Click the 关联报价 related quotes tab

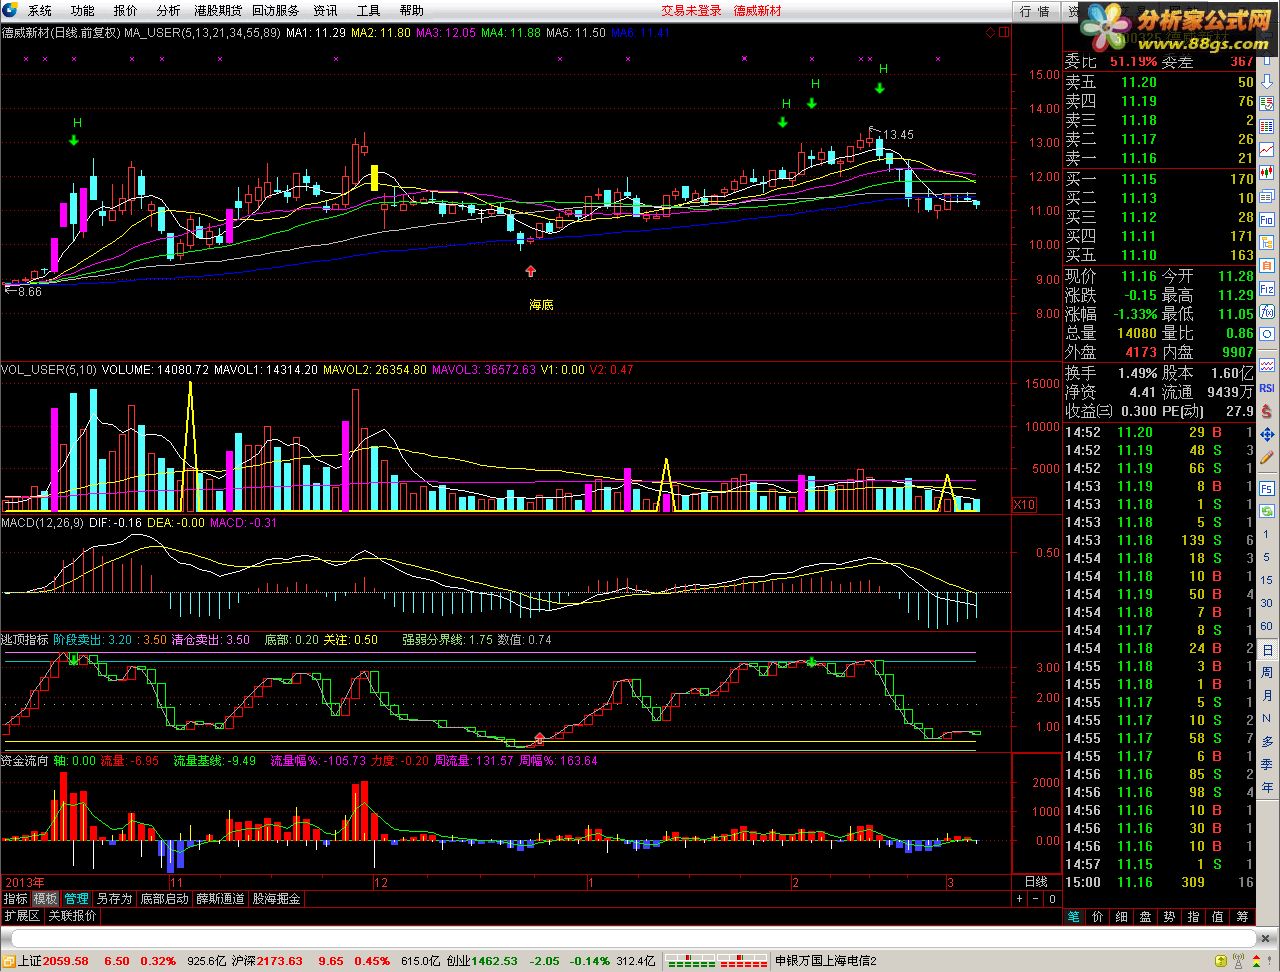click(72, 915)
